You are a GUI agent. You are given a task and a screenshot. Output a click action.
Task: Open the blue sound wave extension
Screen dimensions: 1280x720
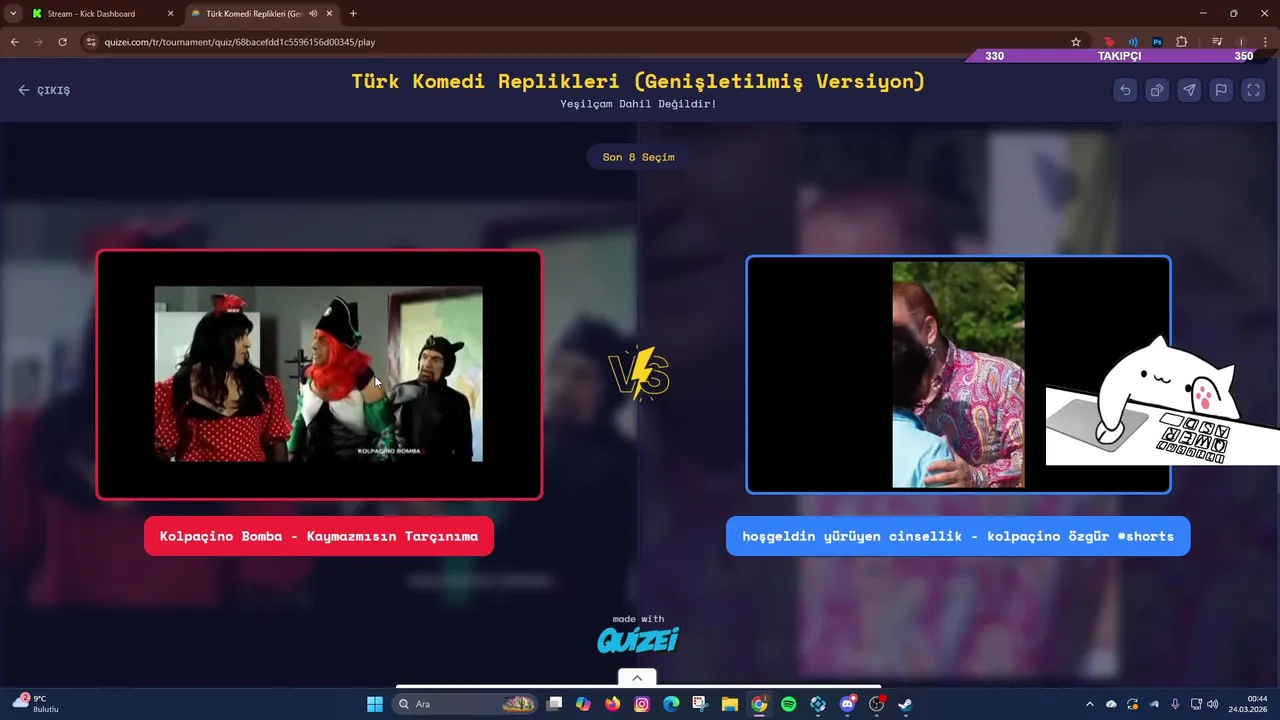coord(1133,42)
